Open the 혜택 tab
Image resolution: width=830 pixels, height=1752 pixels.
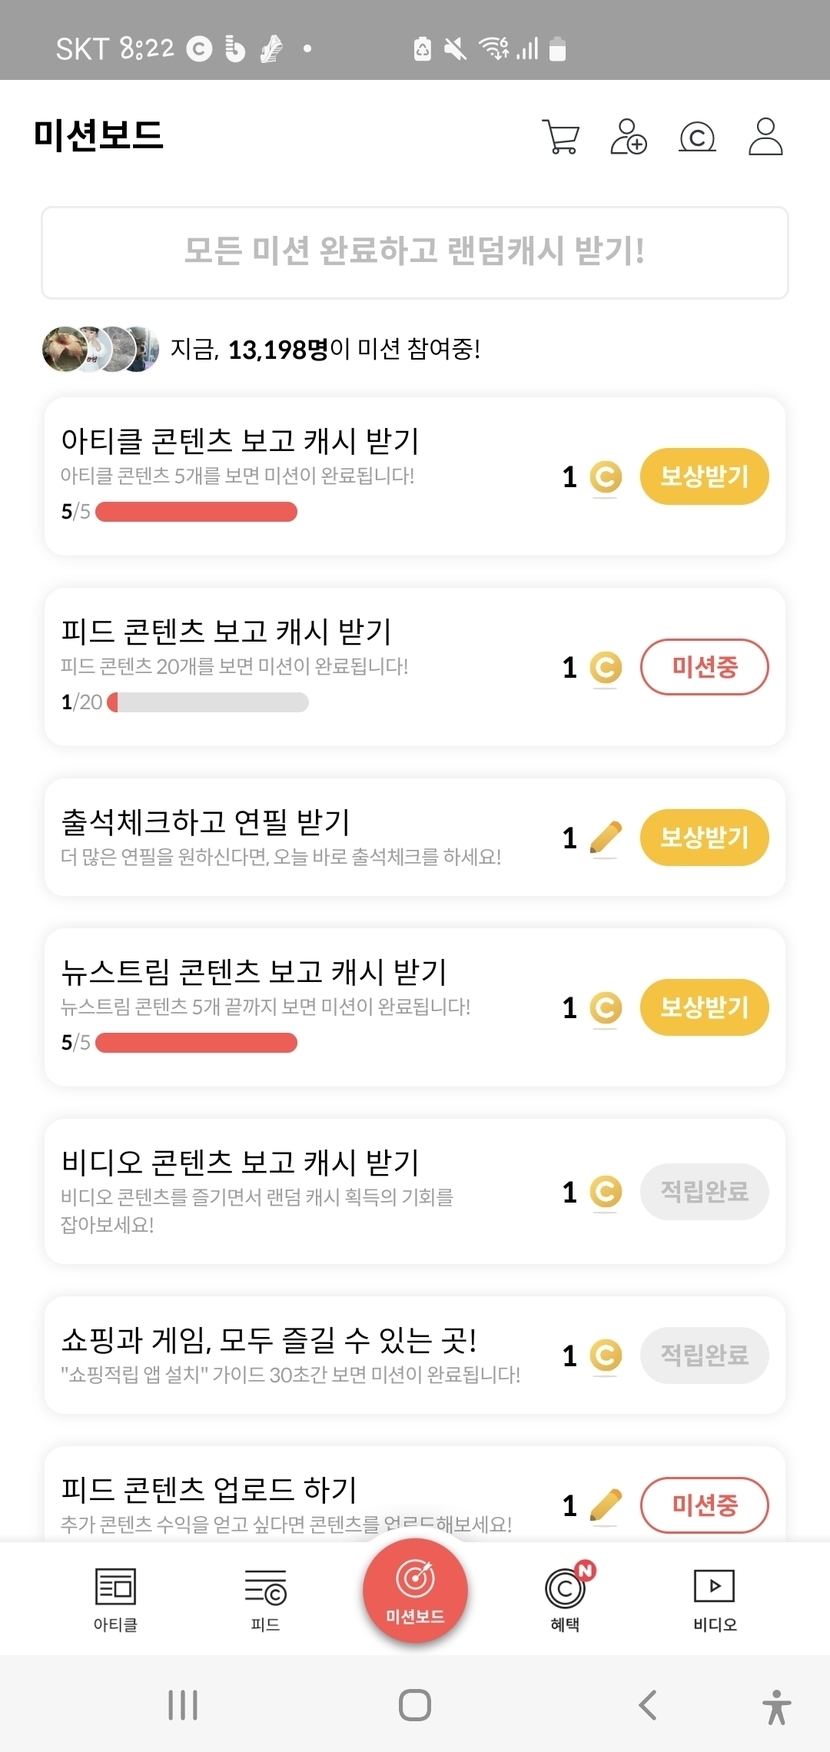566,1597
